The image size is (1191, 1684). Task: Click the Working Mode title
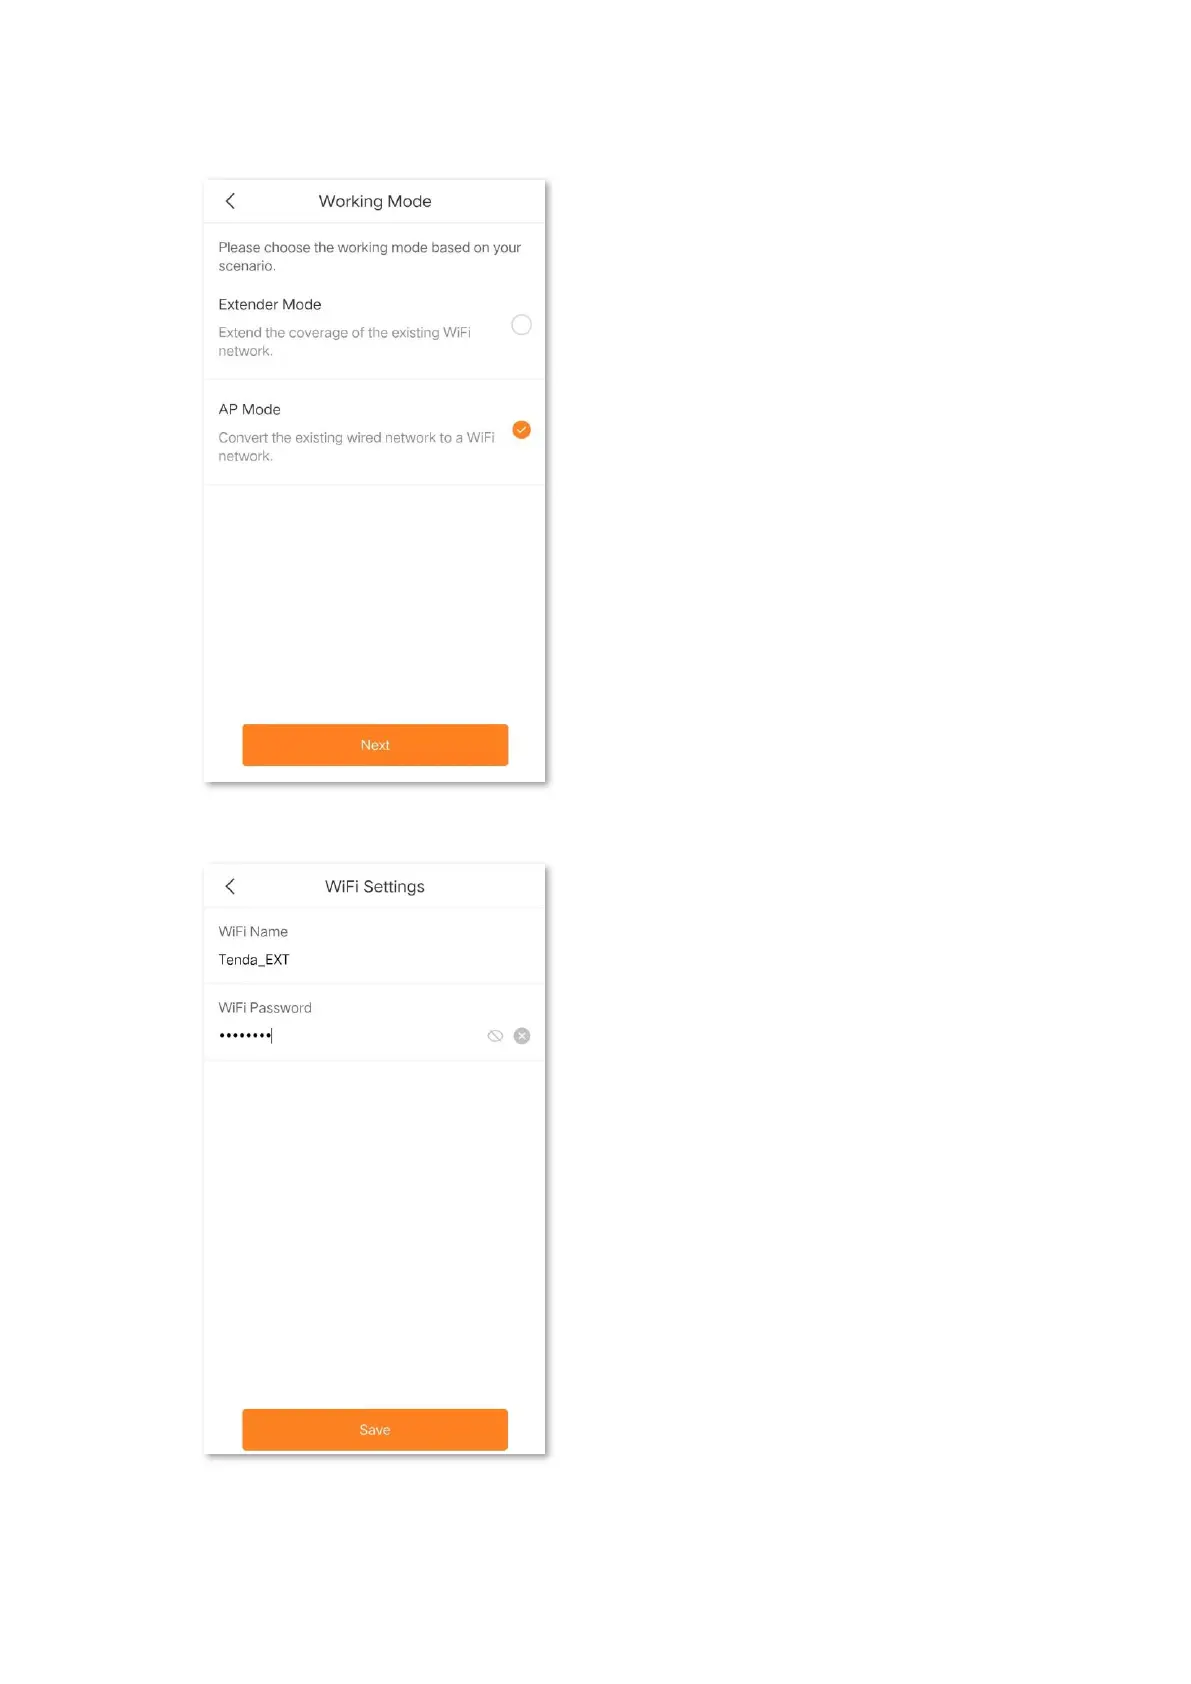tap(375, 201)
